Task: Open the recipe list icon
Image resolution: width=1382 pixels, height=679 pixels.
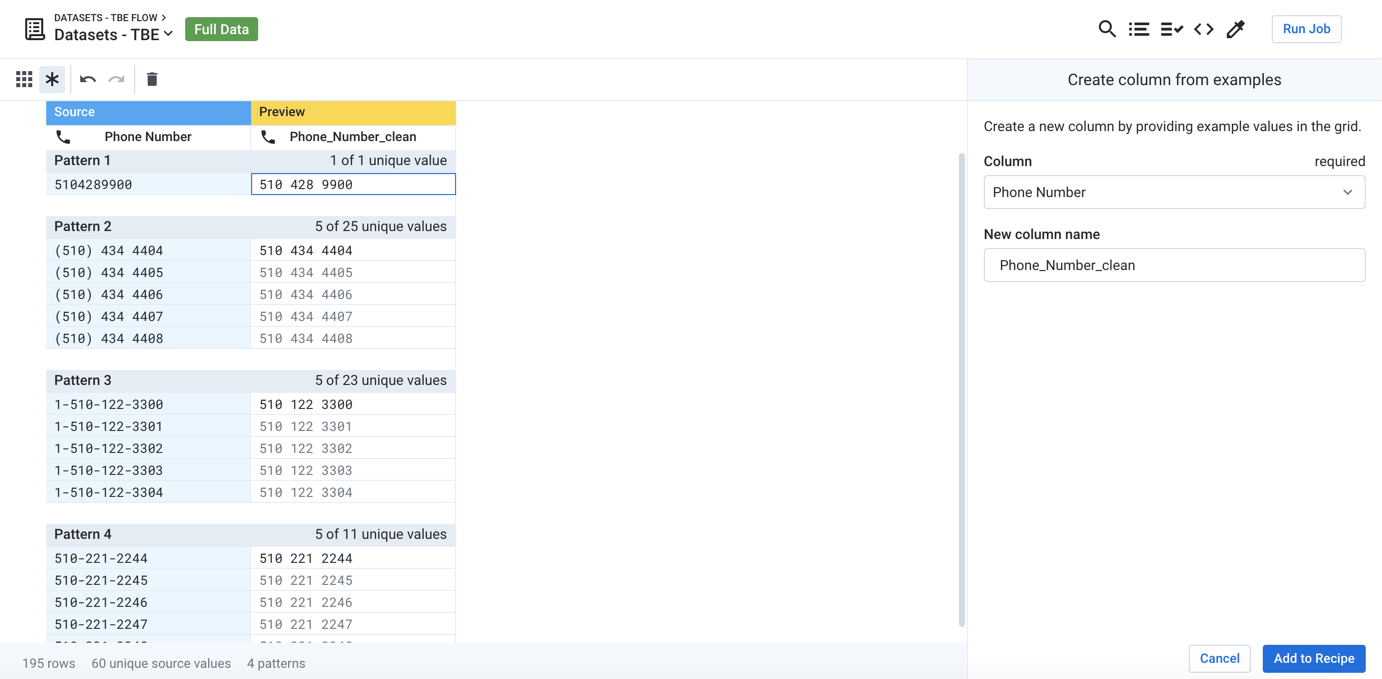Action: (x=1138, y=29)
